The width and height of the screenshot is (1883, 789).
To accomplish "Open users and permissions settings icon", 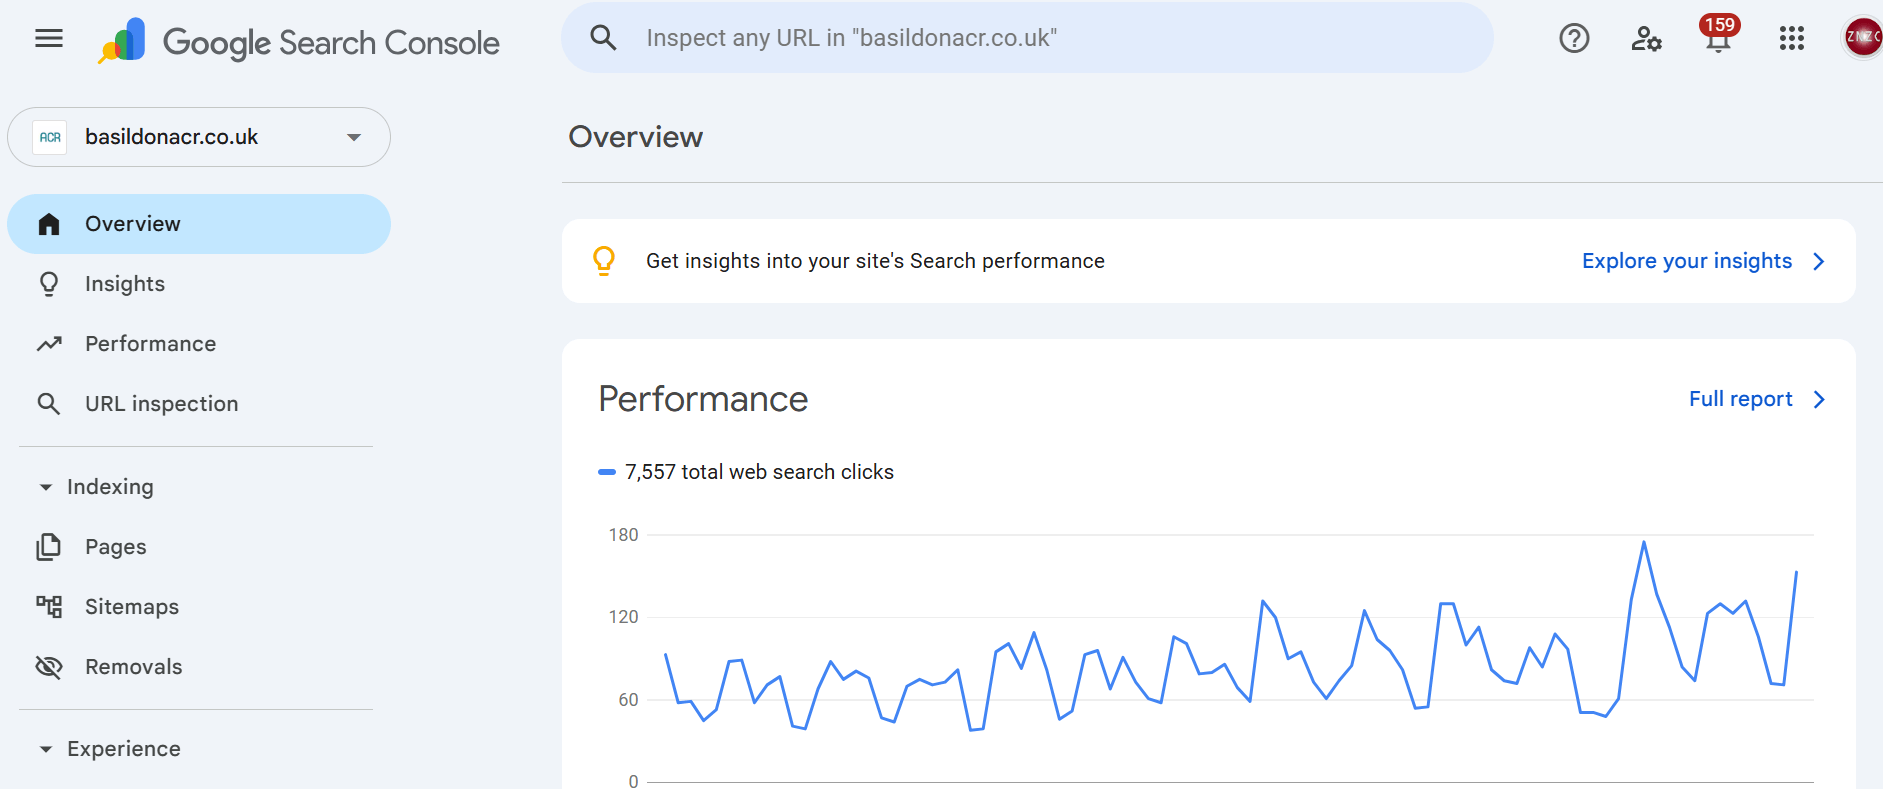I will 1646,39.
